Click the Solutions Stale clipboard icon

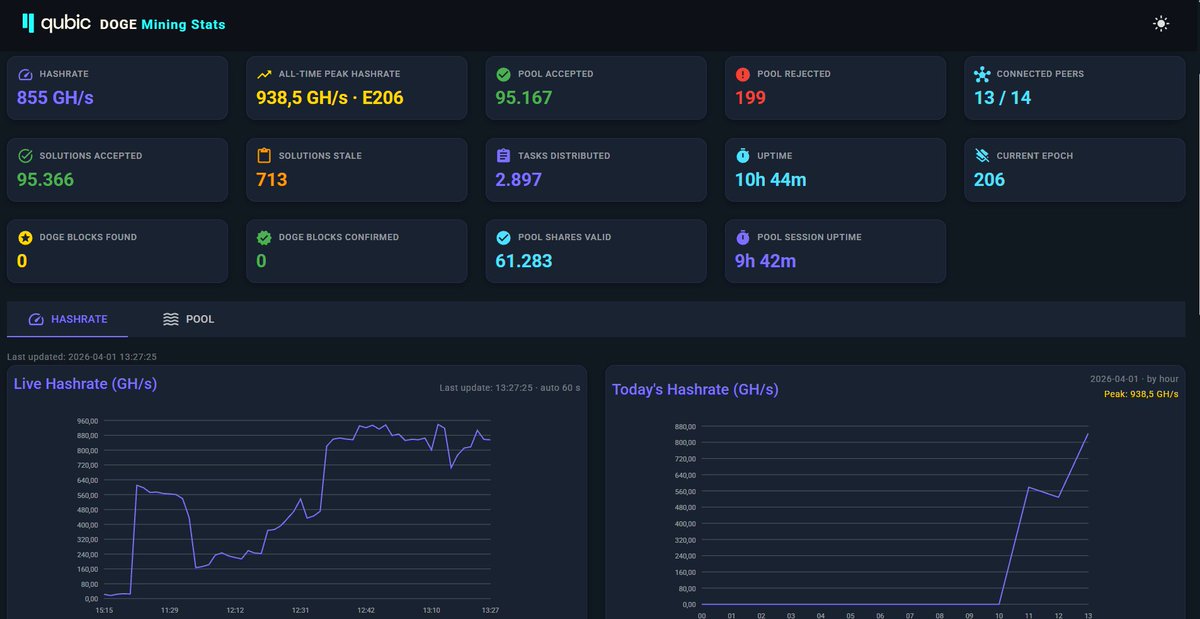(x=265, y=156)
